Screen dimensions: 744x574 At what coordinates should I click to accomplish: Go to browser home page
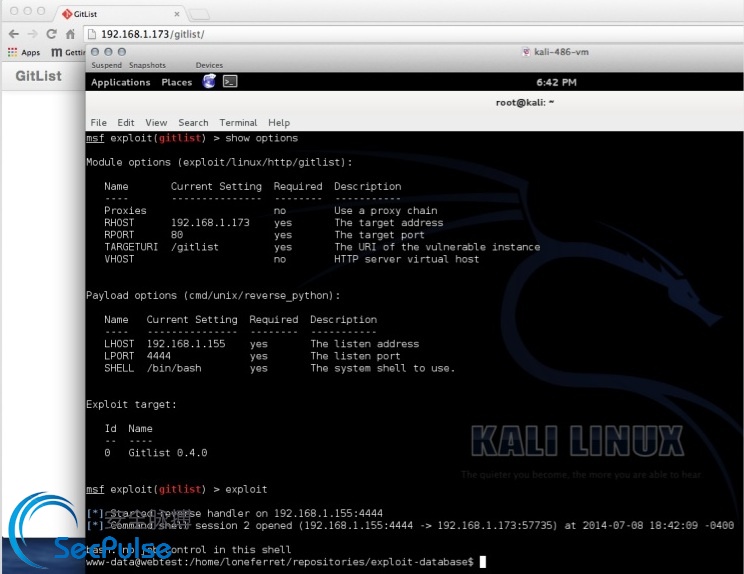point(70,34)
